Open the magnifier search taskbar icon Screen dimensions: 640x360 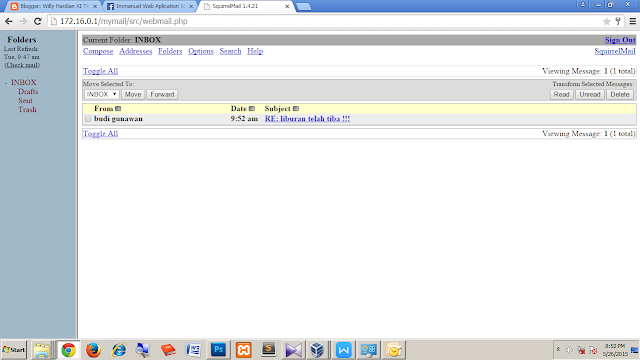click(x=143, y=350)
